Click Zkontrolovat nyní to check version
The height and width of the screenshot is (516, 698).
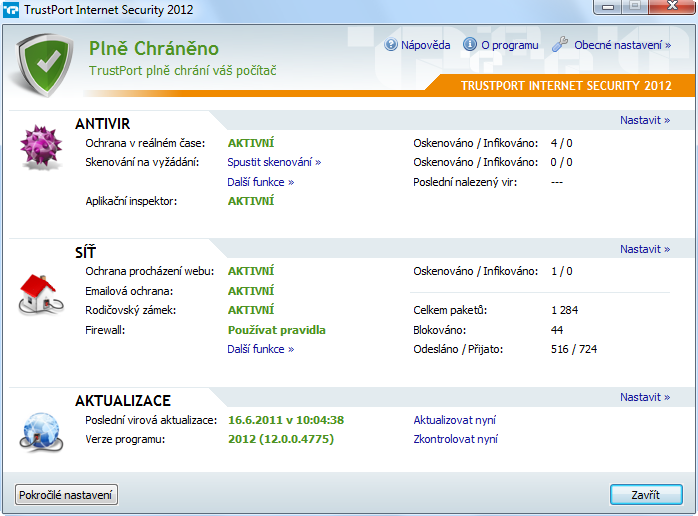(455, 439)
